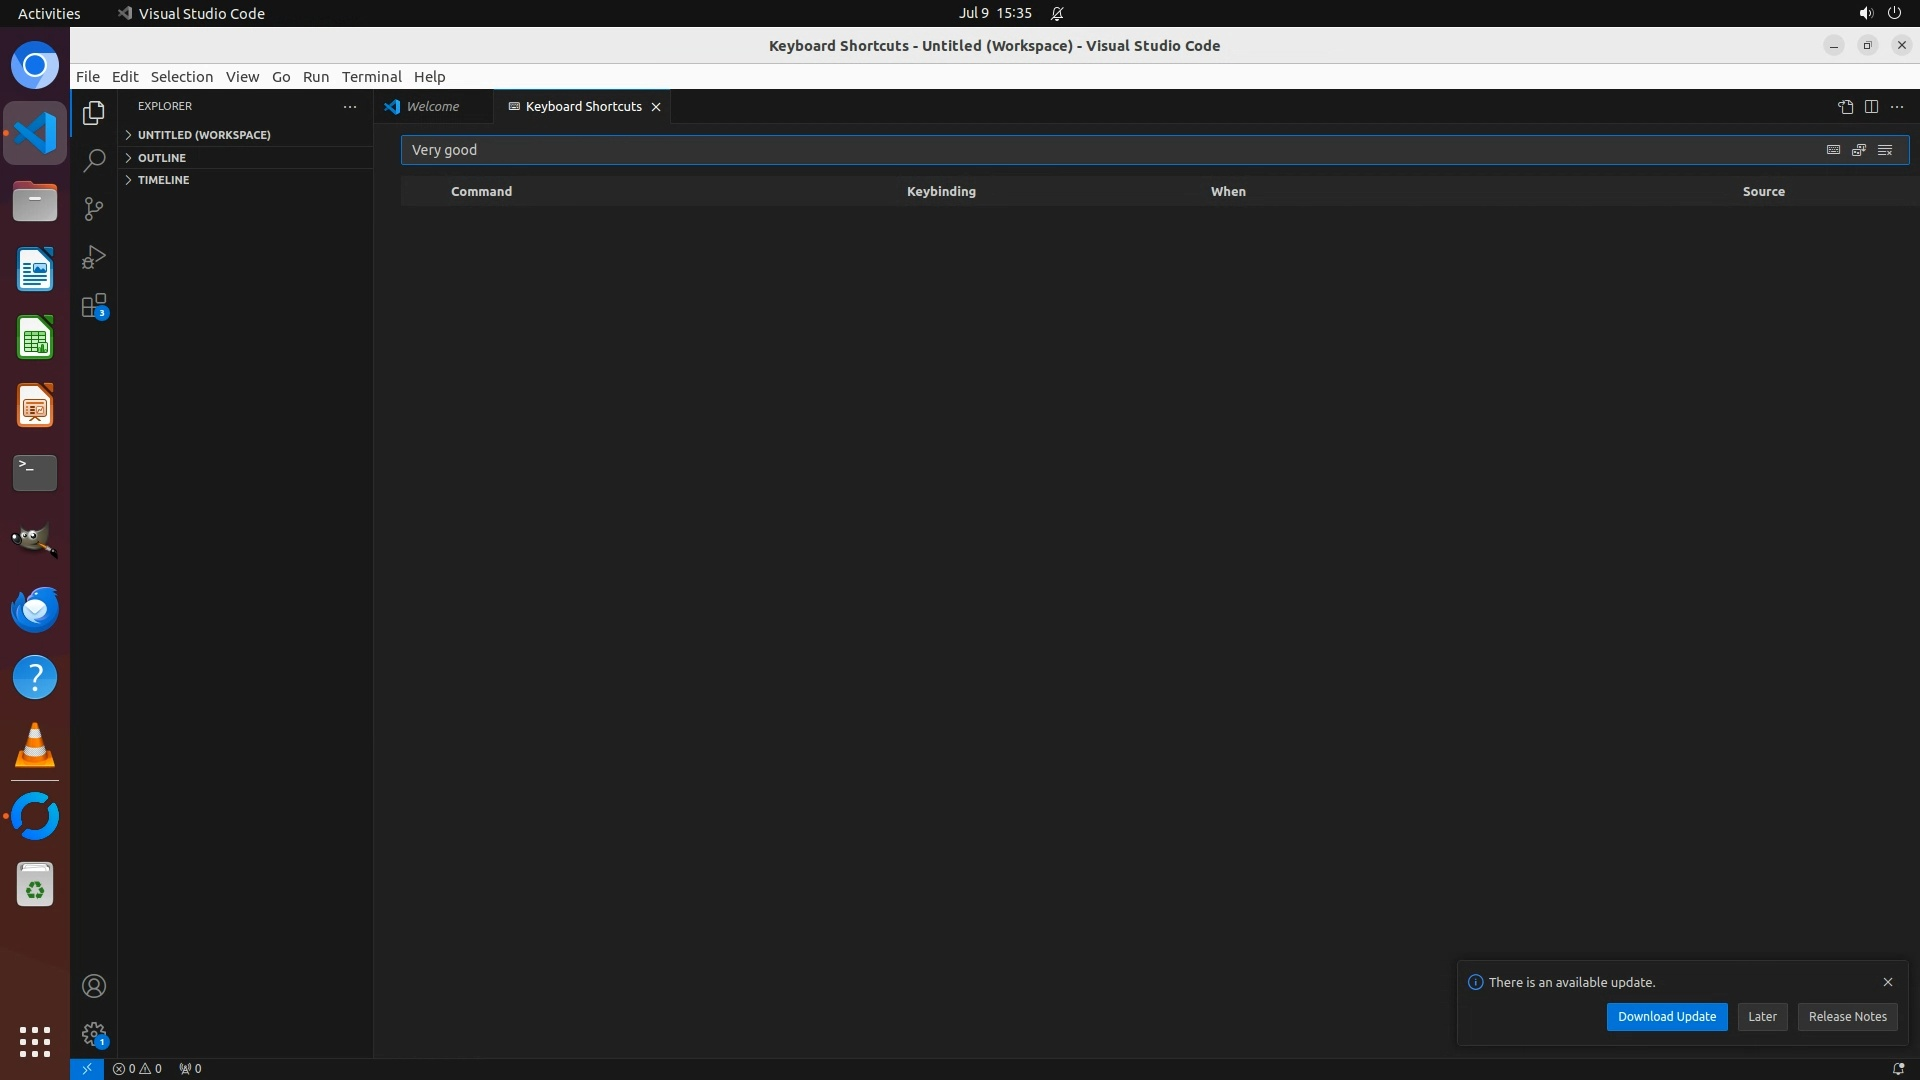Expand the Timeline section
Screen dimensions: 1920x1080
(x=163, y=180)
